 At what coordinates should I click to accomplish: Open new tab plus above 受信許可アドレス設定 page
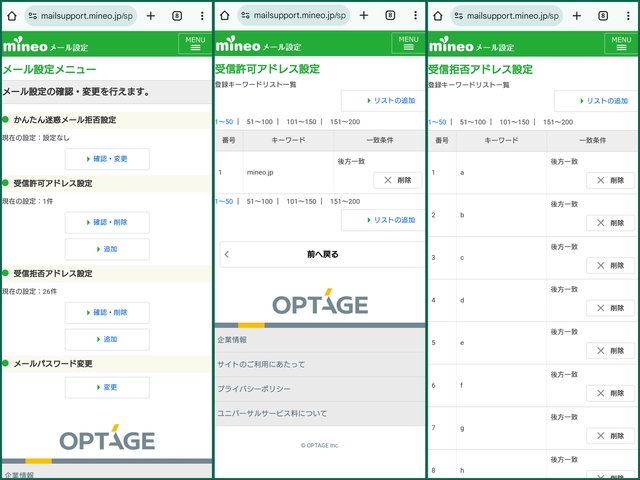(363, 16)
